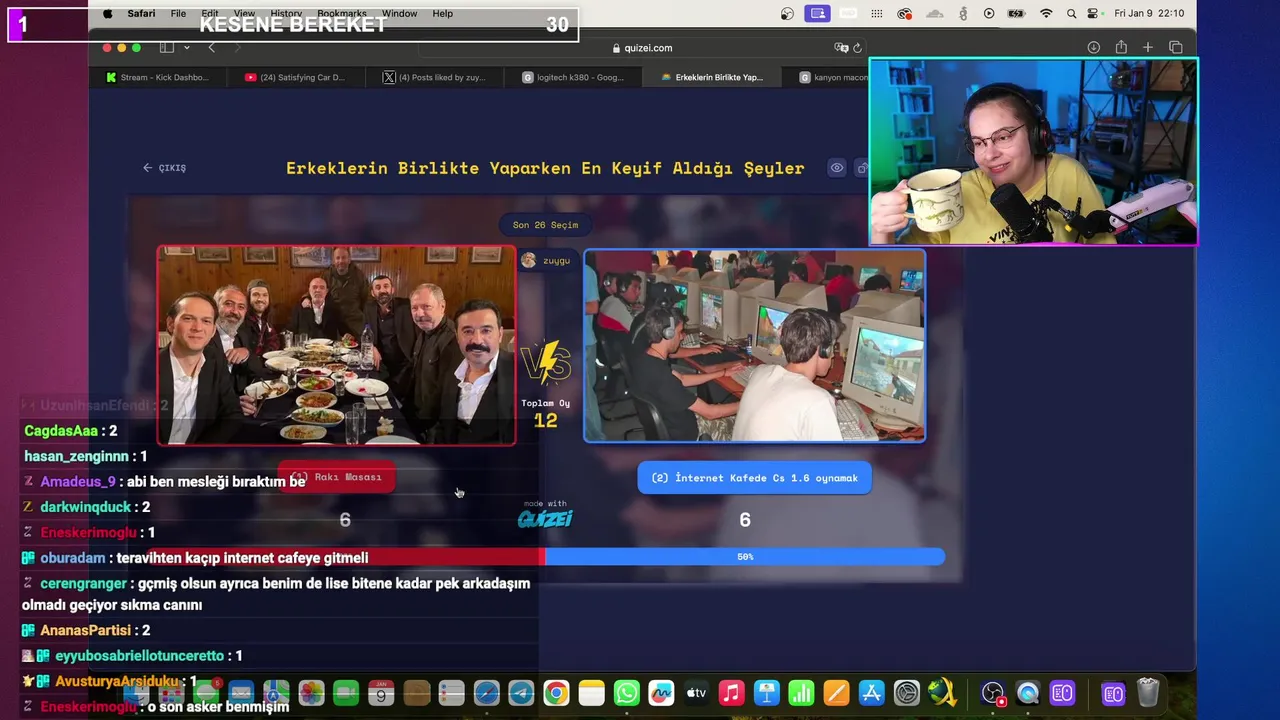Open Telegram from the dock

pos(521,693)
